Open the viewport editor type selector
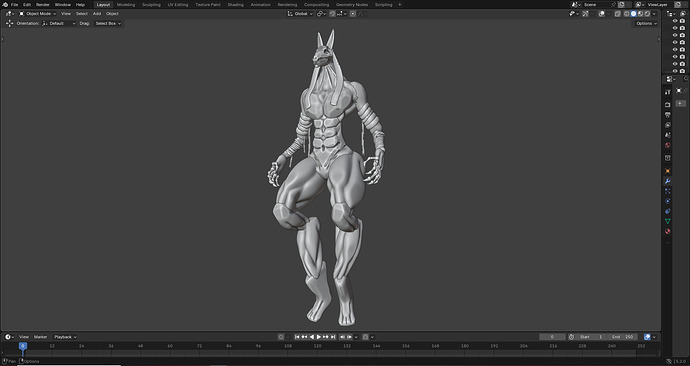Image resolution: width=690 pixels, height=366 pixels. click(x=10, y=14)
